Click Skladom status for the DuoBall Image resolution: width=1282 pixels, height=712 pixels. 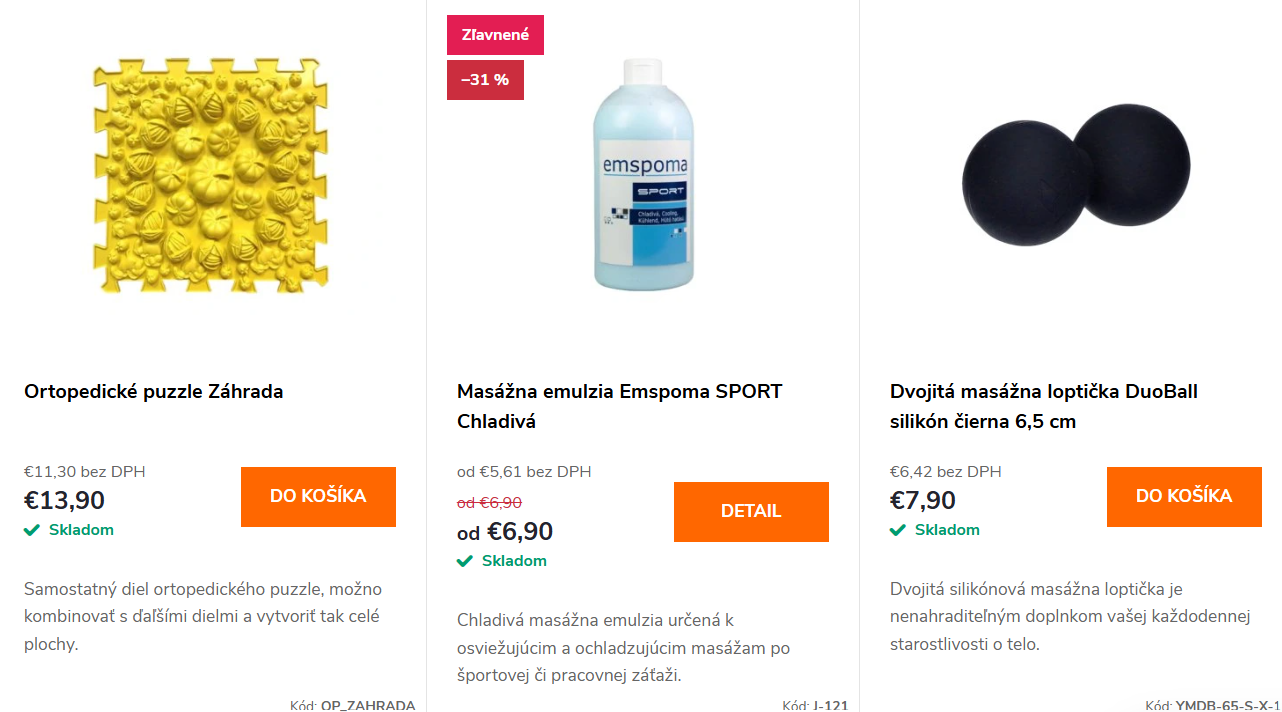pos(947,530)
